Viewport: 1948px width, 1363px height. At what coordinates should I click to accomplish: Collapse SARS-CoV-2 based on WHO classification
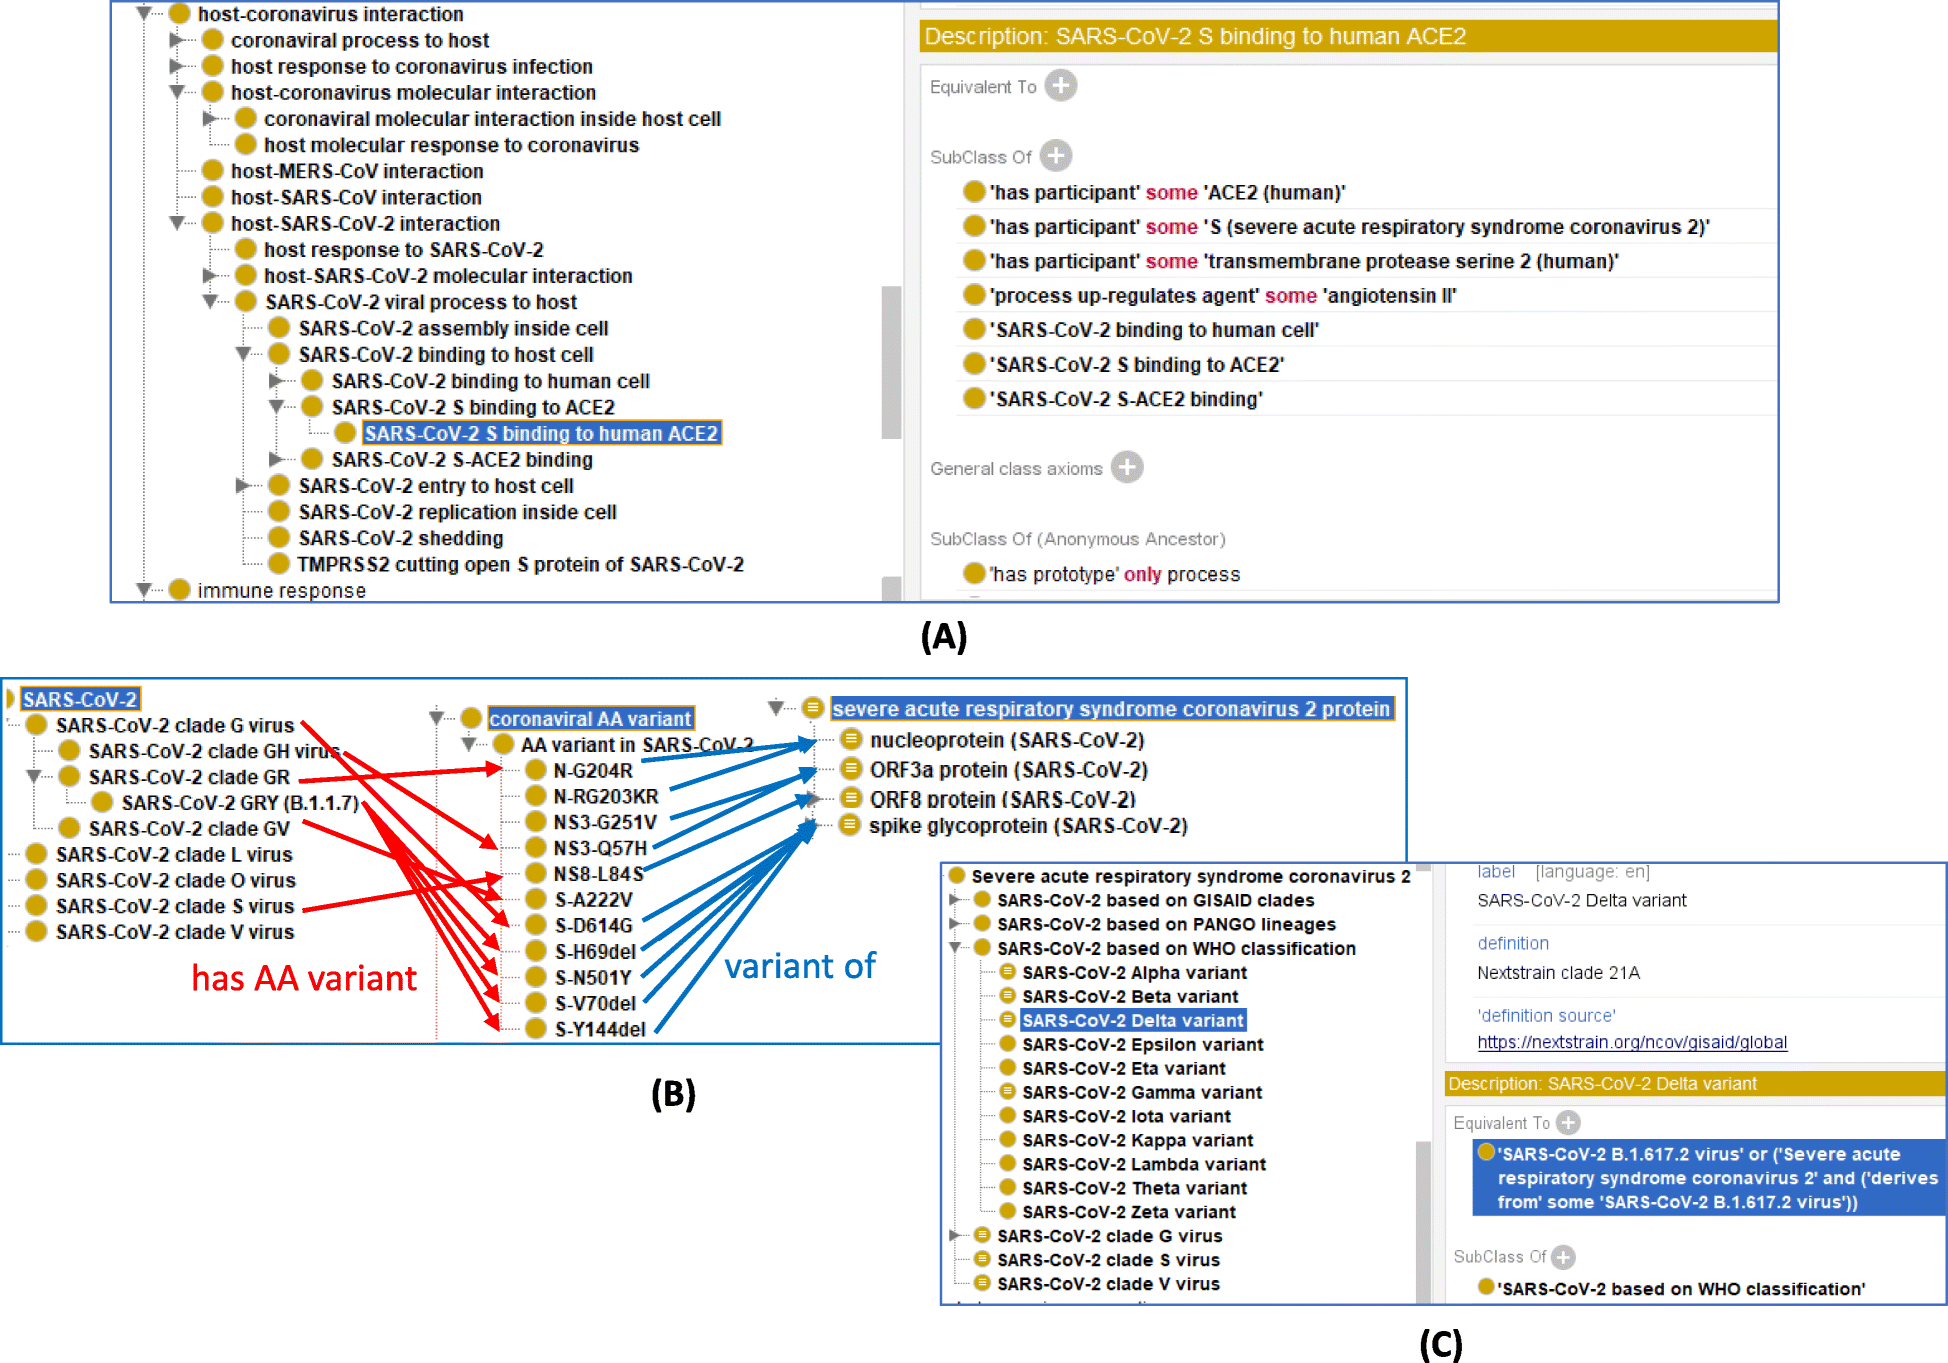955,948
